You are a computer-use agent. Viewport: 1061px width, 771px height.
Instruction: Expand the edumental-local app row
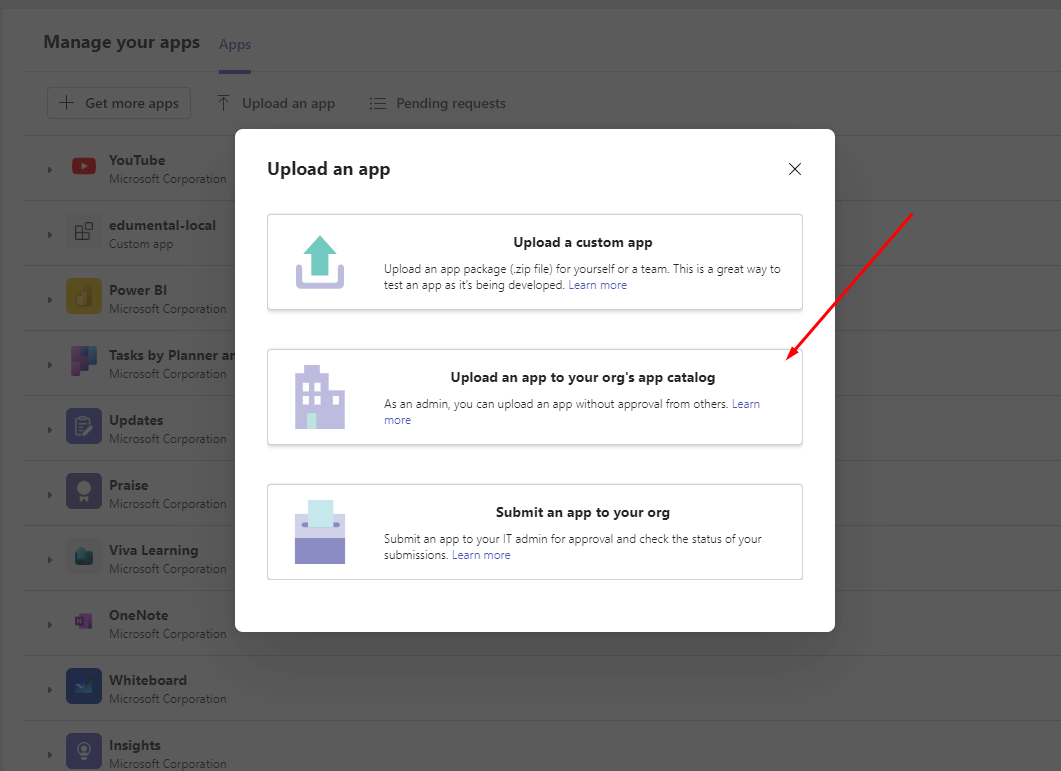[49, 234]
